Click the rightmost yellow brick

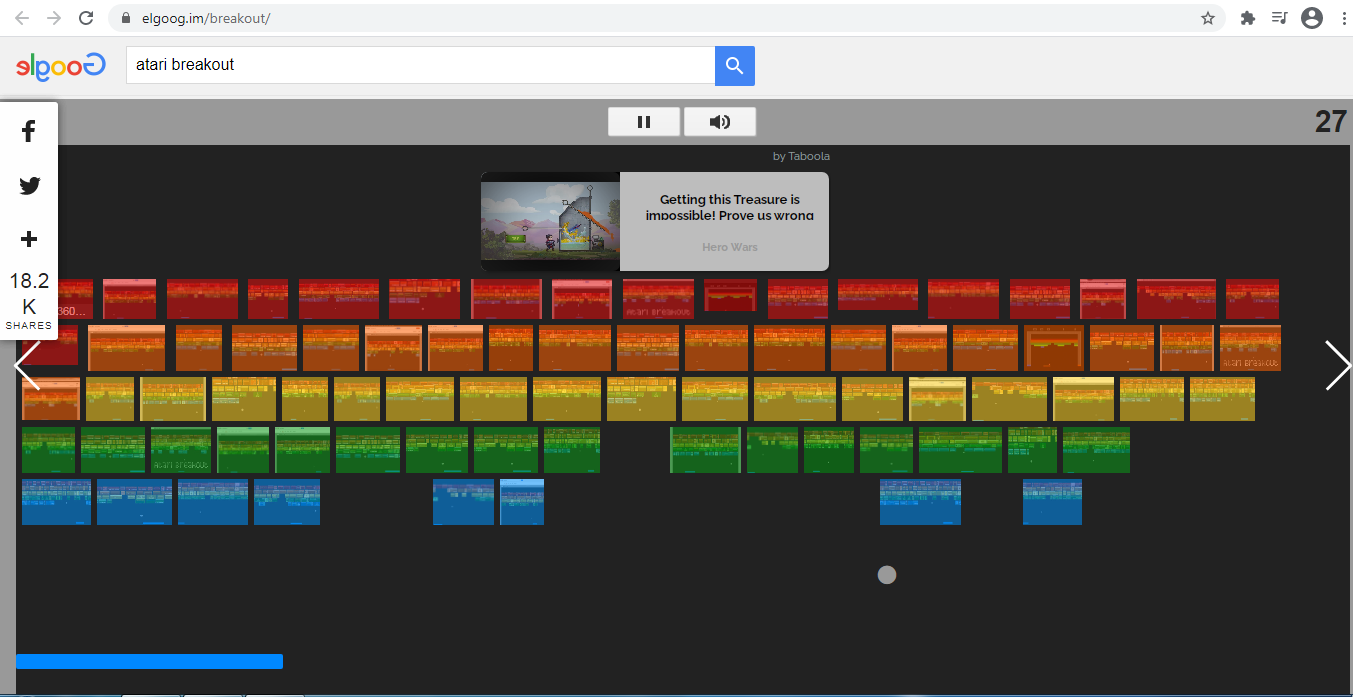(x=1222, y=399)
